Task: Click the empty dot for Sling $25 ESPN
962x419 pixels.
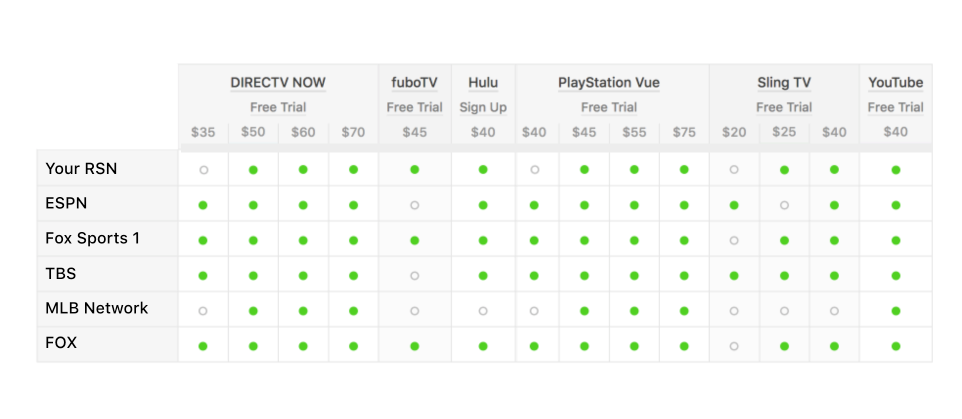Action: click(784, 205)
